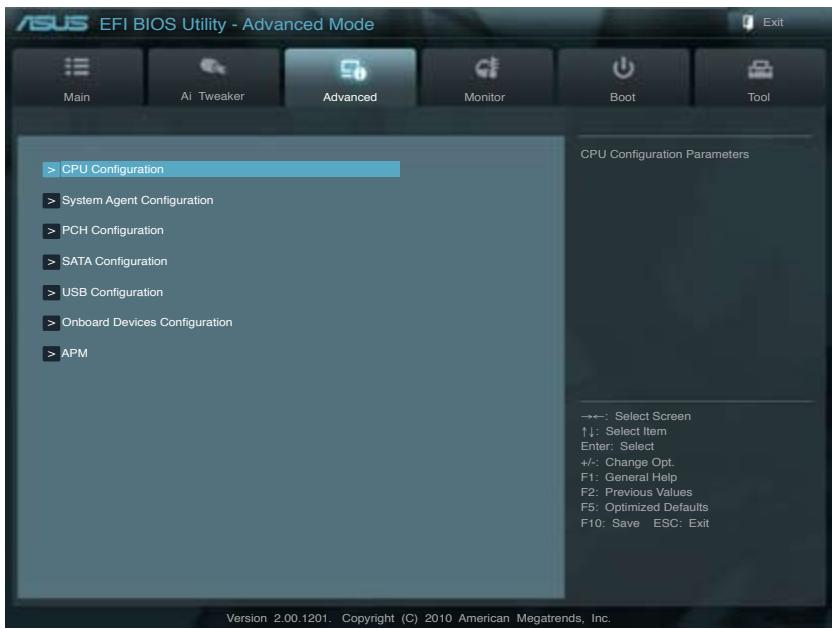Viewport: 832px width, 629px height.
Task: Click 'F2: Previous Values' hint text
Action: click(636, 492)
